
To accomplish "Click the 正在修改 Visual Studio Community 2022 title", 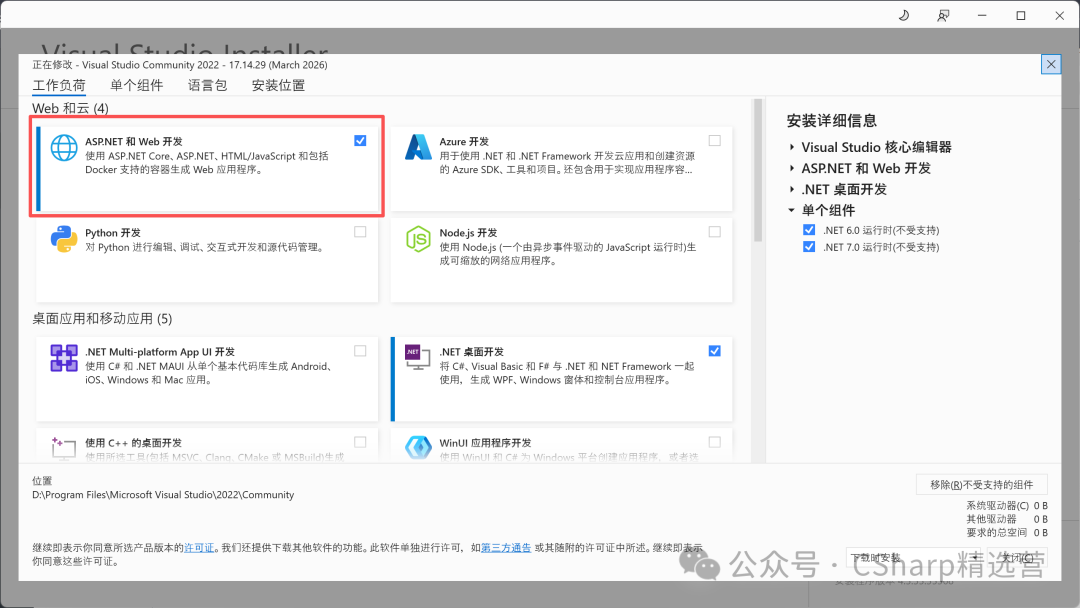I will [x=180, y=65].
